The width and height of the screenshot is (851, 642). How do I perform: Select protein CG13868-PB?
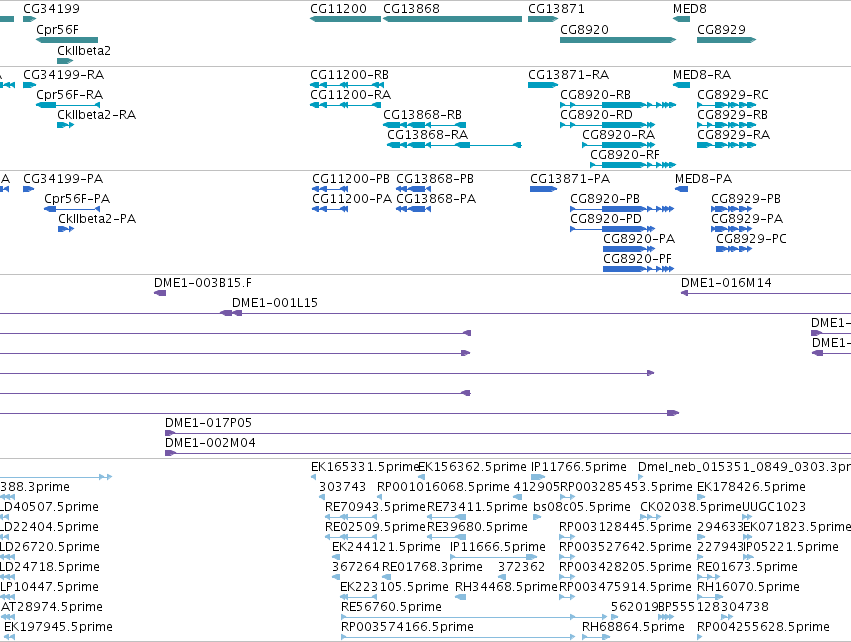tap(435, 179)
